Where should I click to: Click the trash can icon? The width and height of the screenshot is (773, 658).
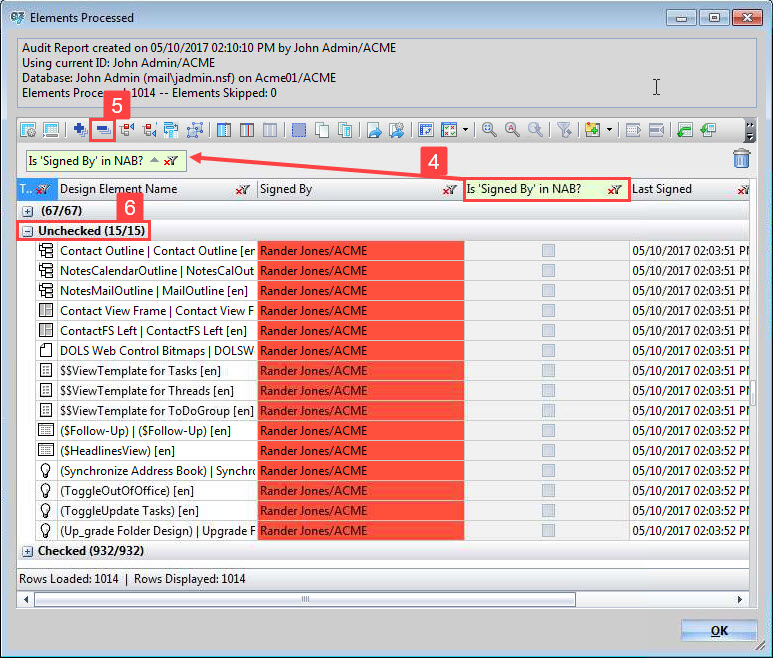click(740, 158)
